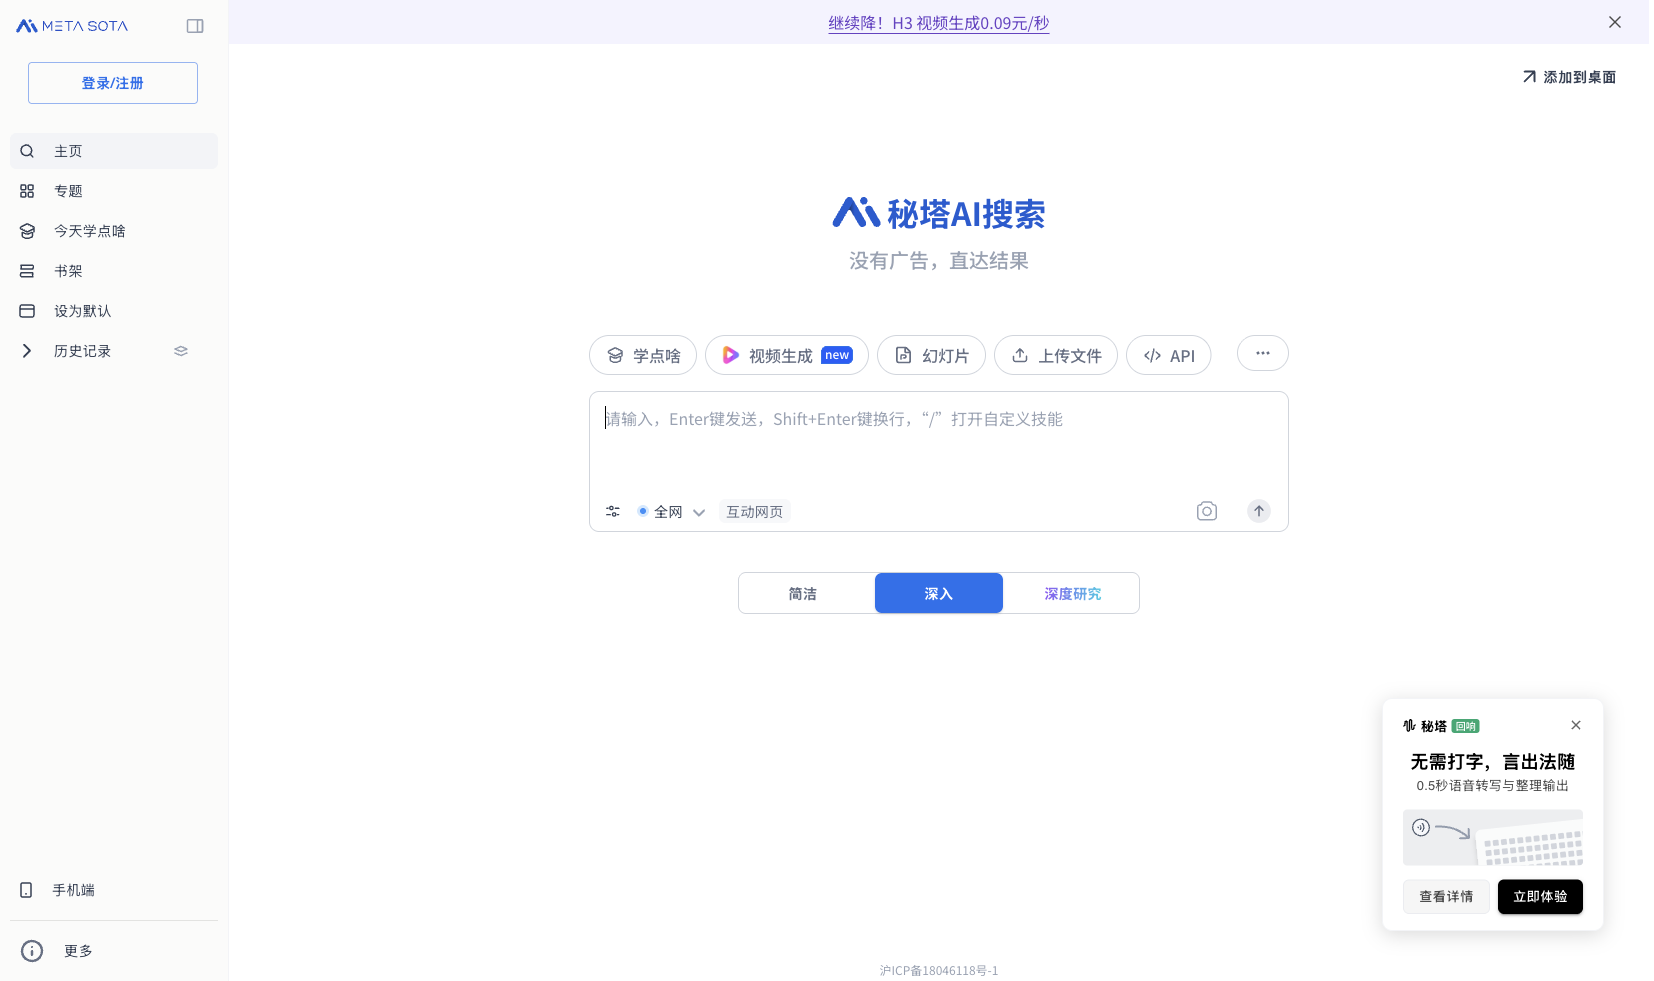Viewport: 1654px width, 981px height.
Task: Collapse the sidebar panel icon
Action: [x=195, y=26]
